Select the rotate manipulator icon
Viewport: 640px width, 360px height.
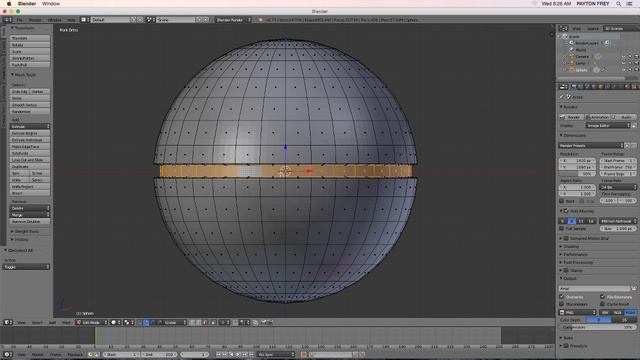coord(153,322)
